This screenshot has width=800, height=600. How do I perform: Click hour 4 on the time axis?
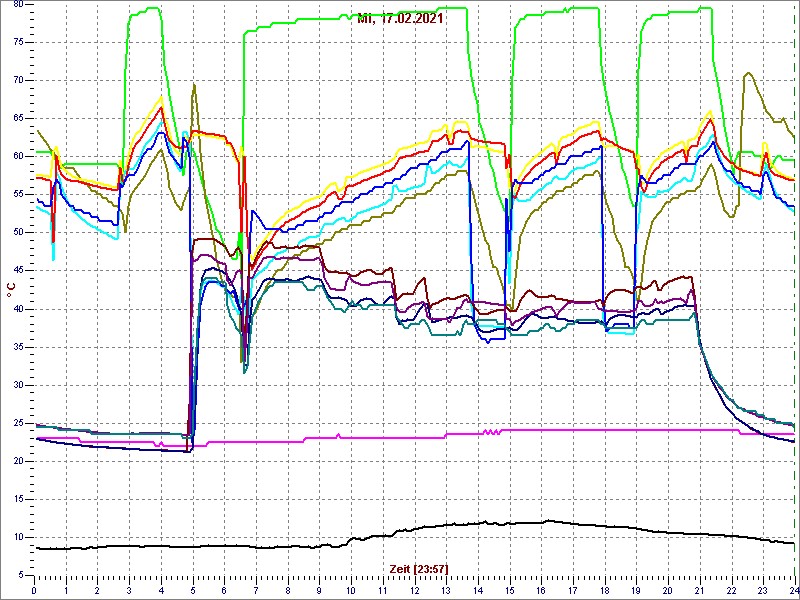(161, 590)
